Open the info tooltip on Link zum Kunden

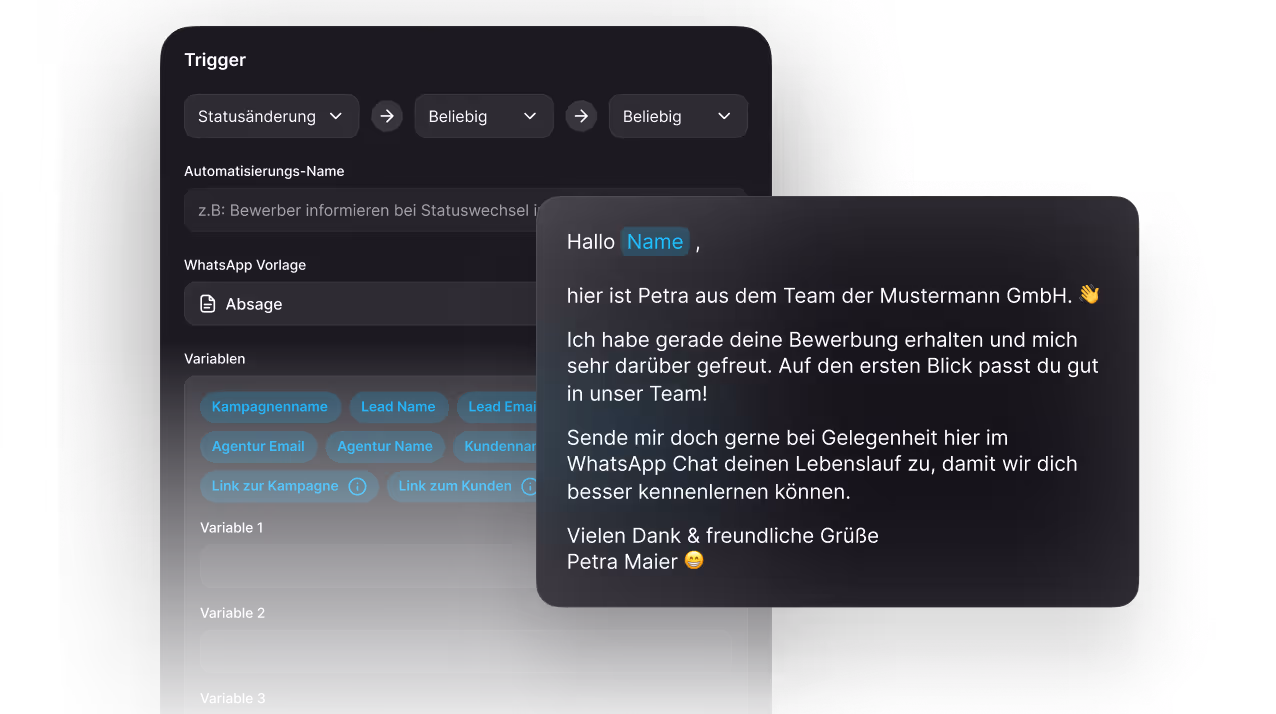pos(531,486)
